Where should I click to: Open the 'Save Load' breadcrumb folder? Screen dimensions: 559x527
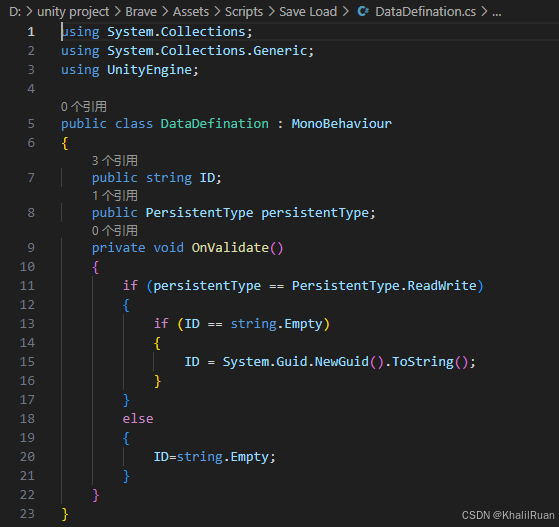click(x=308, y=12)
